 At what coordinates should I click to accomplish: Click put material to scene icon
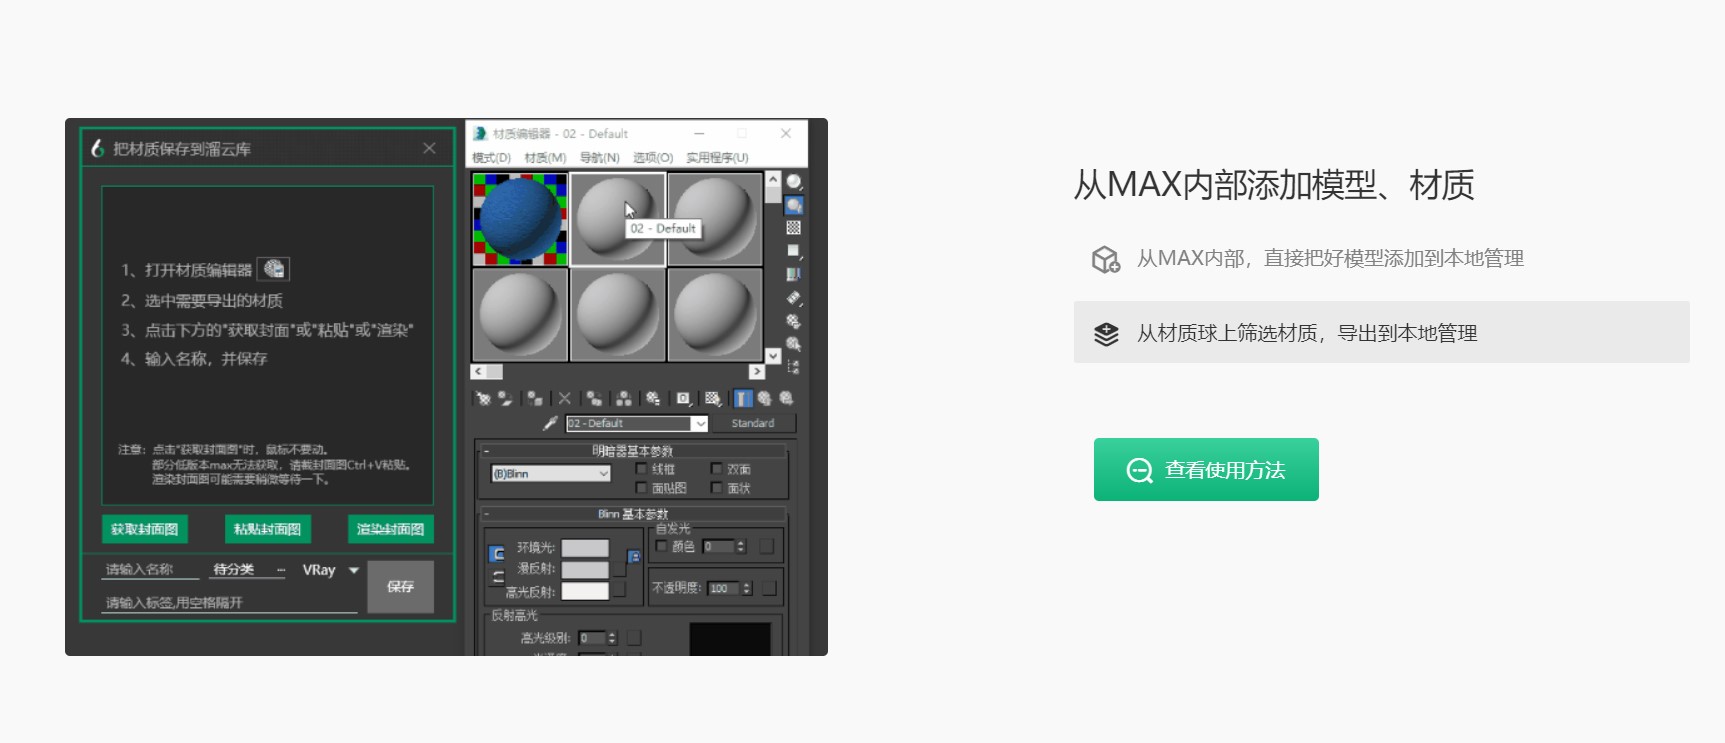point(505,398)
